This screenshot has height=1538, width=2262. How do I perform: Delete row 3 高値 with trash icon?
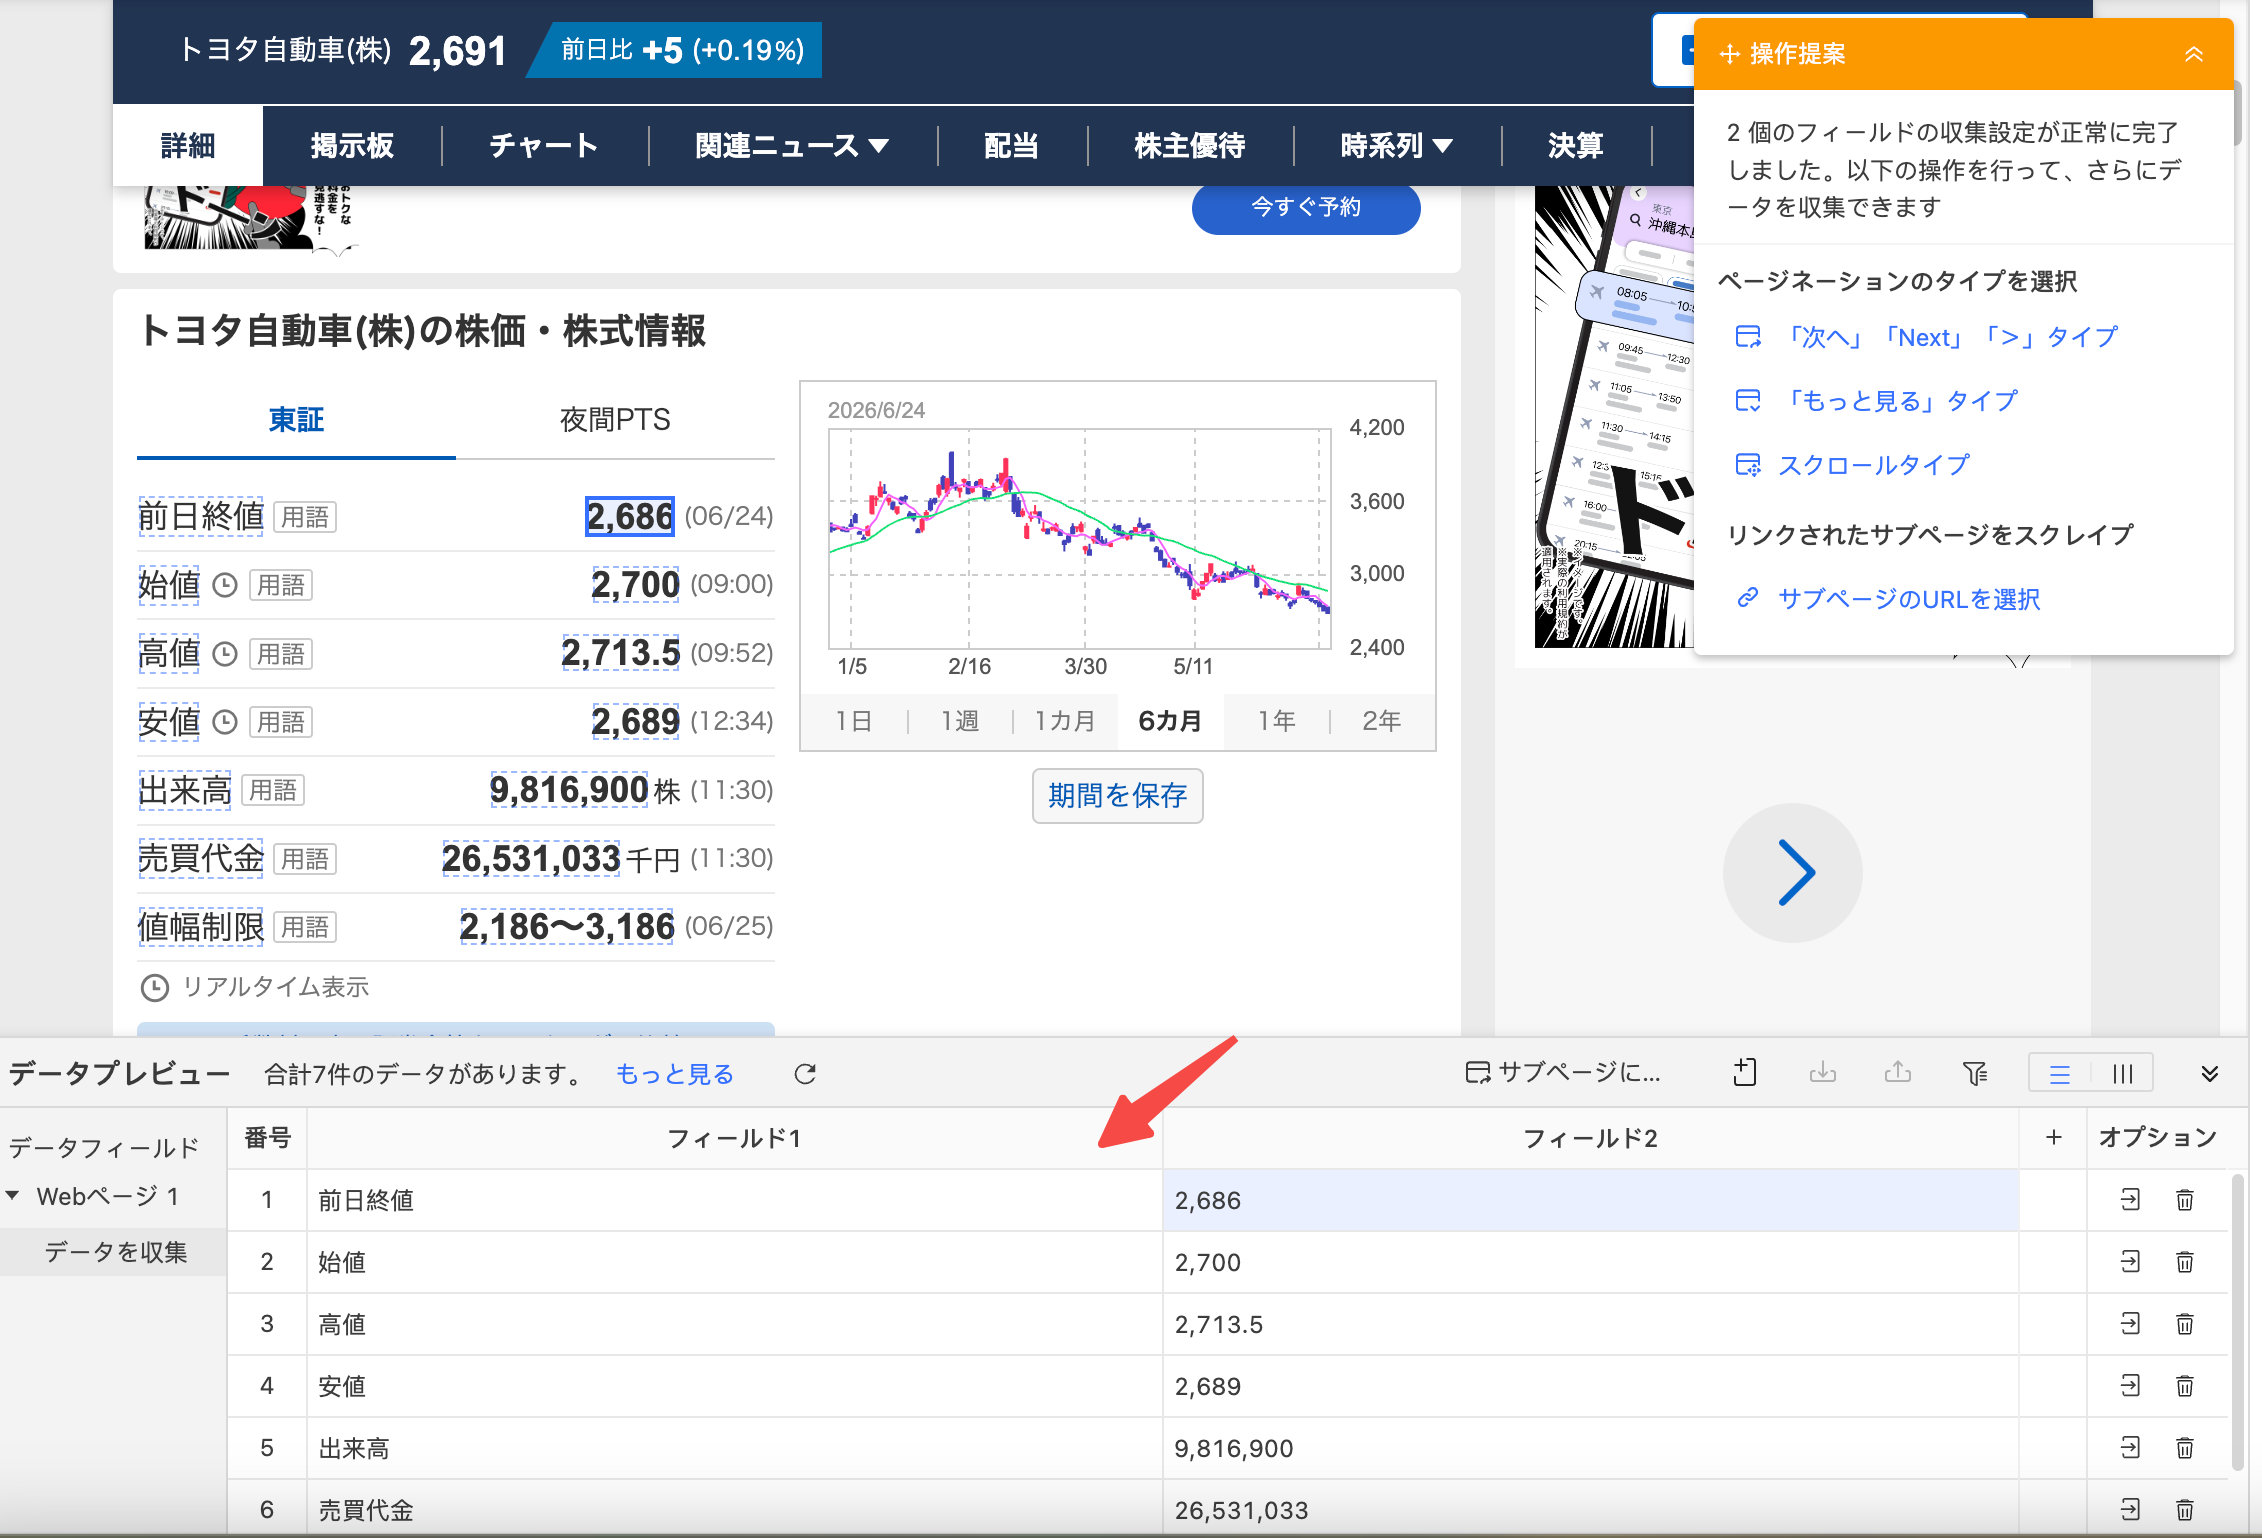pyautogui.click(x=2185, y=1324)
